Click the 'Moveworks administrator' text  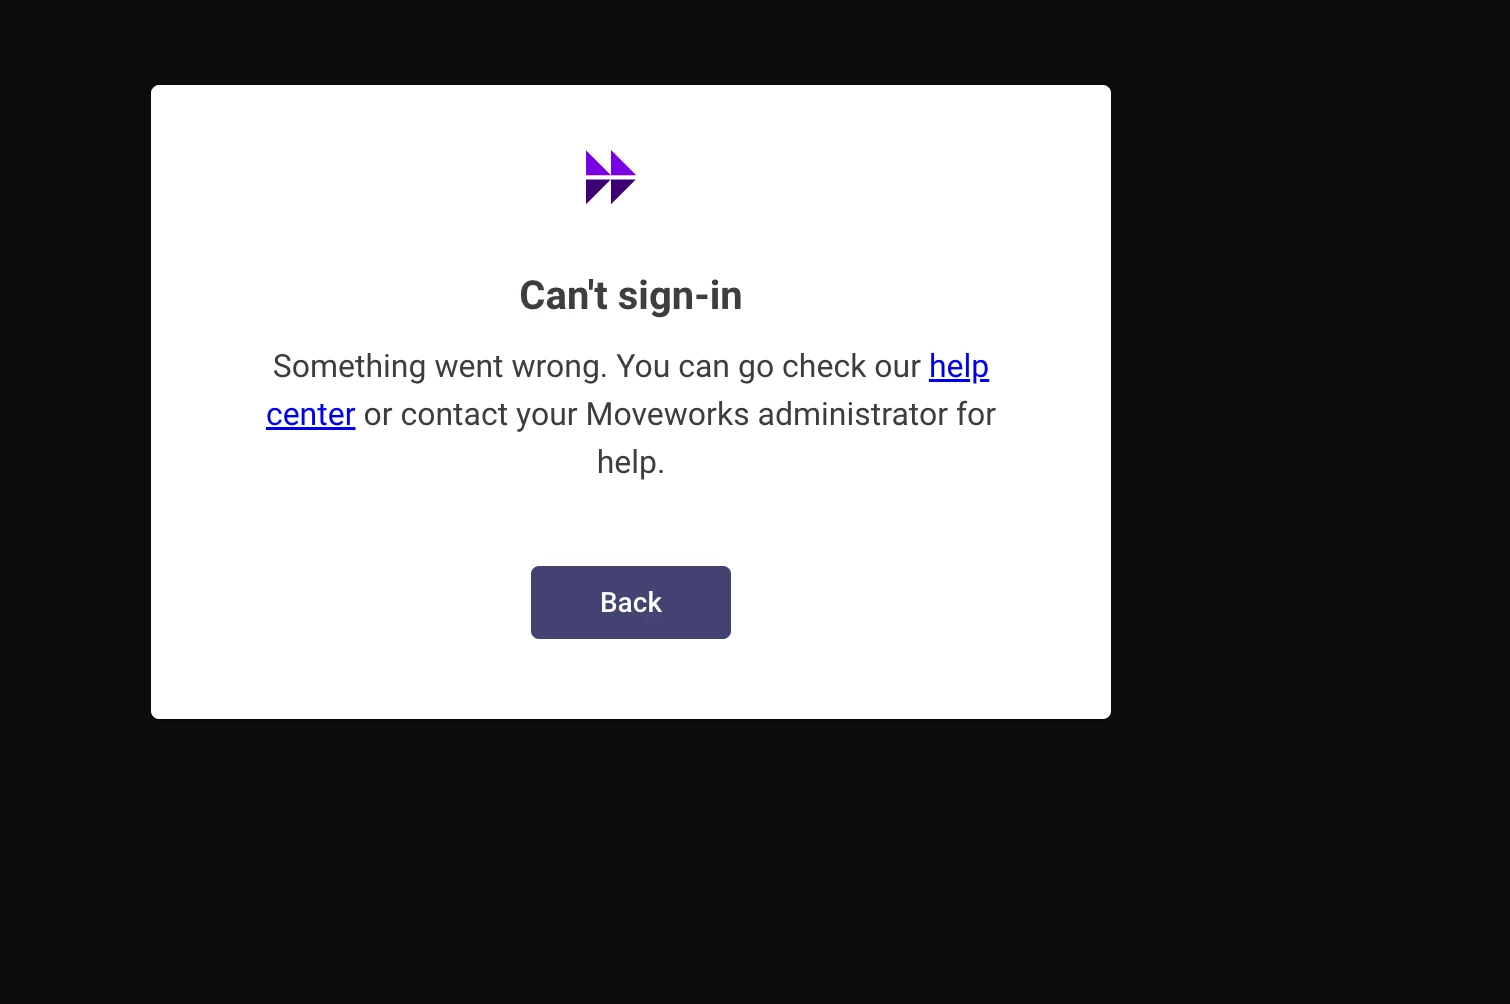pyautogui.click(x=767, y=414)
